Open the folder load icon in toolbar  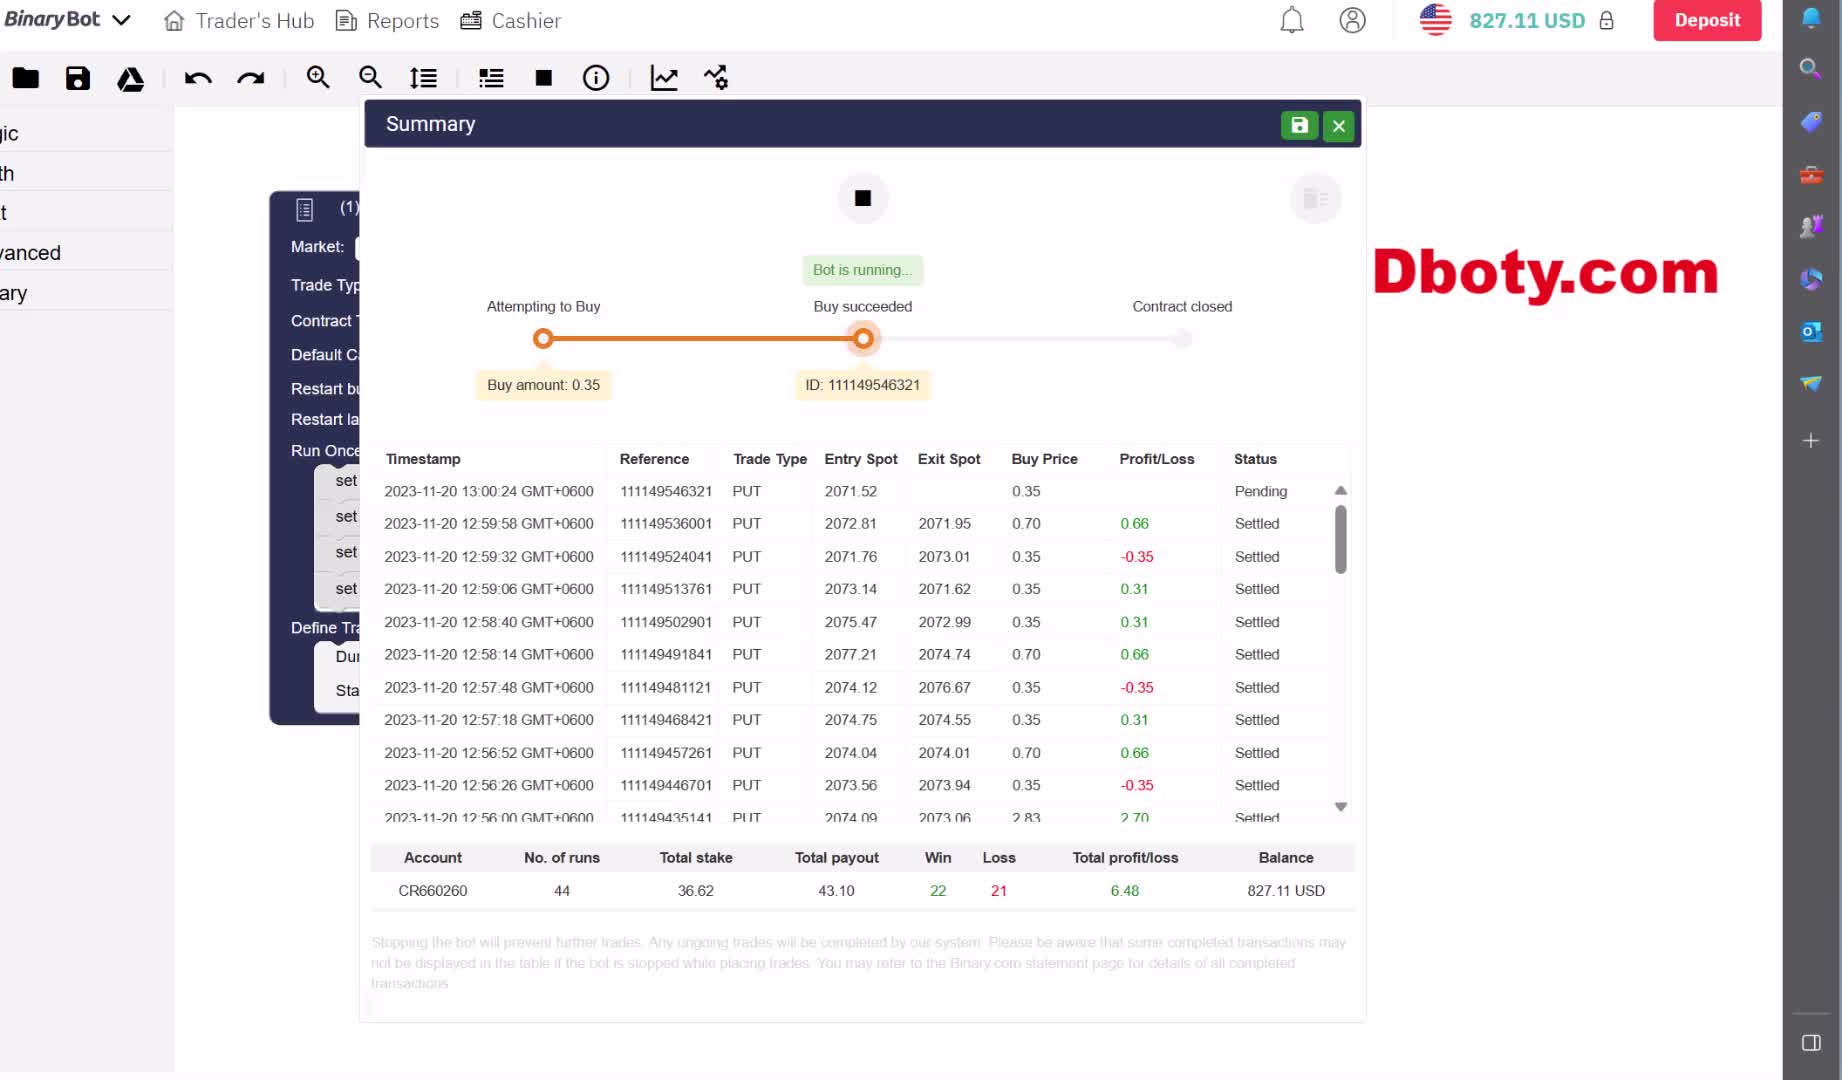[x=26, y=78]
